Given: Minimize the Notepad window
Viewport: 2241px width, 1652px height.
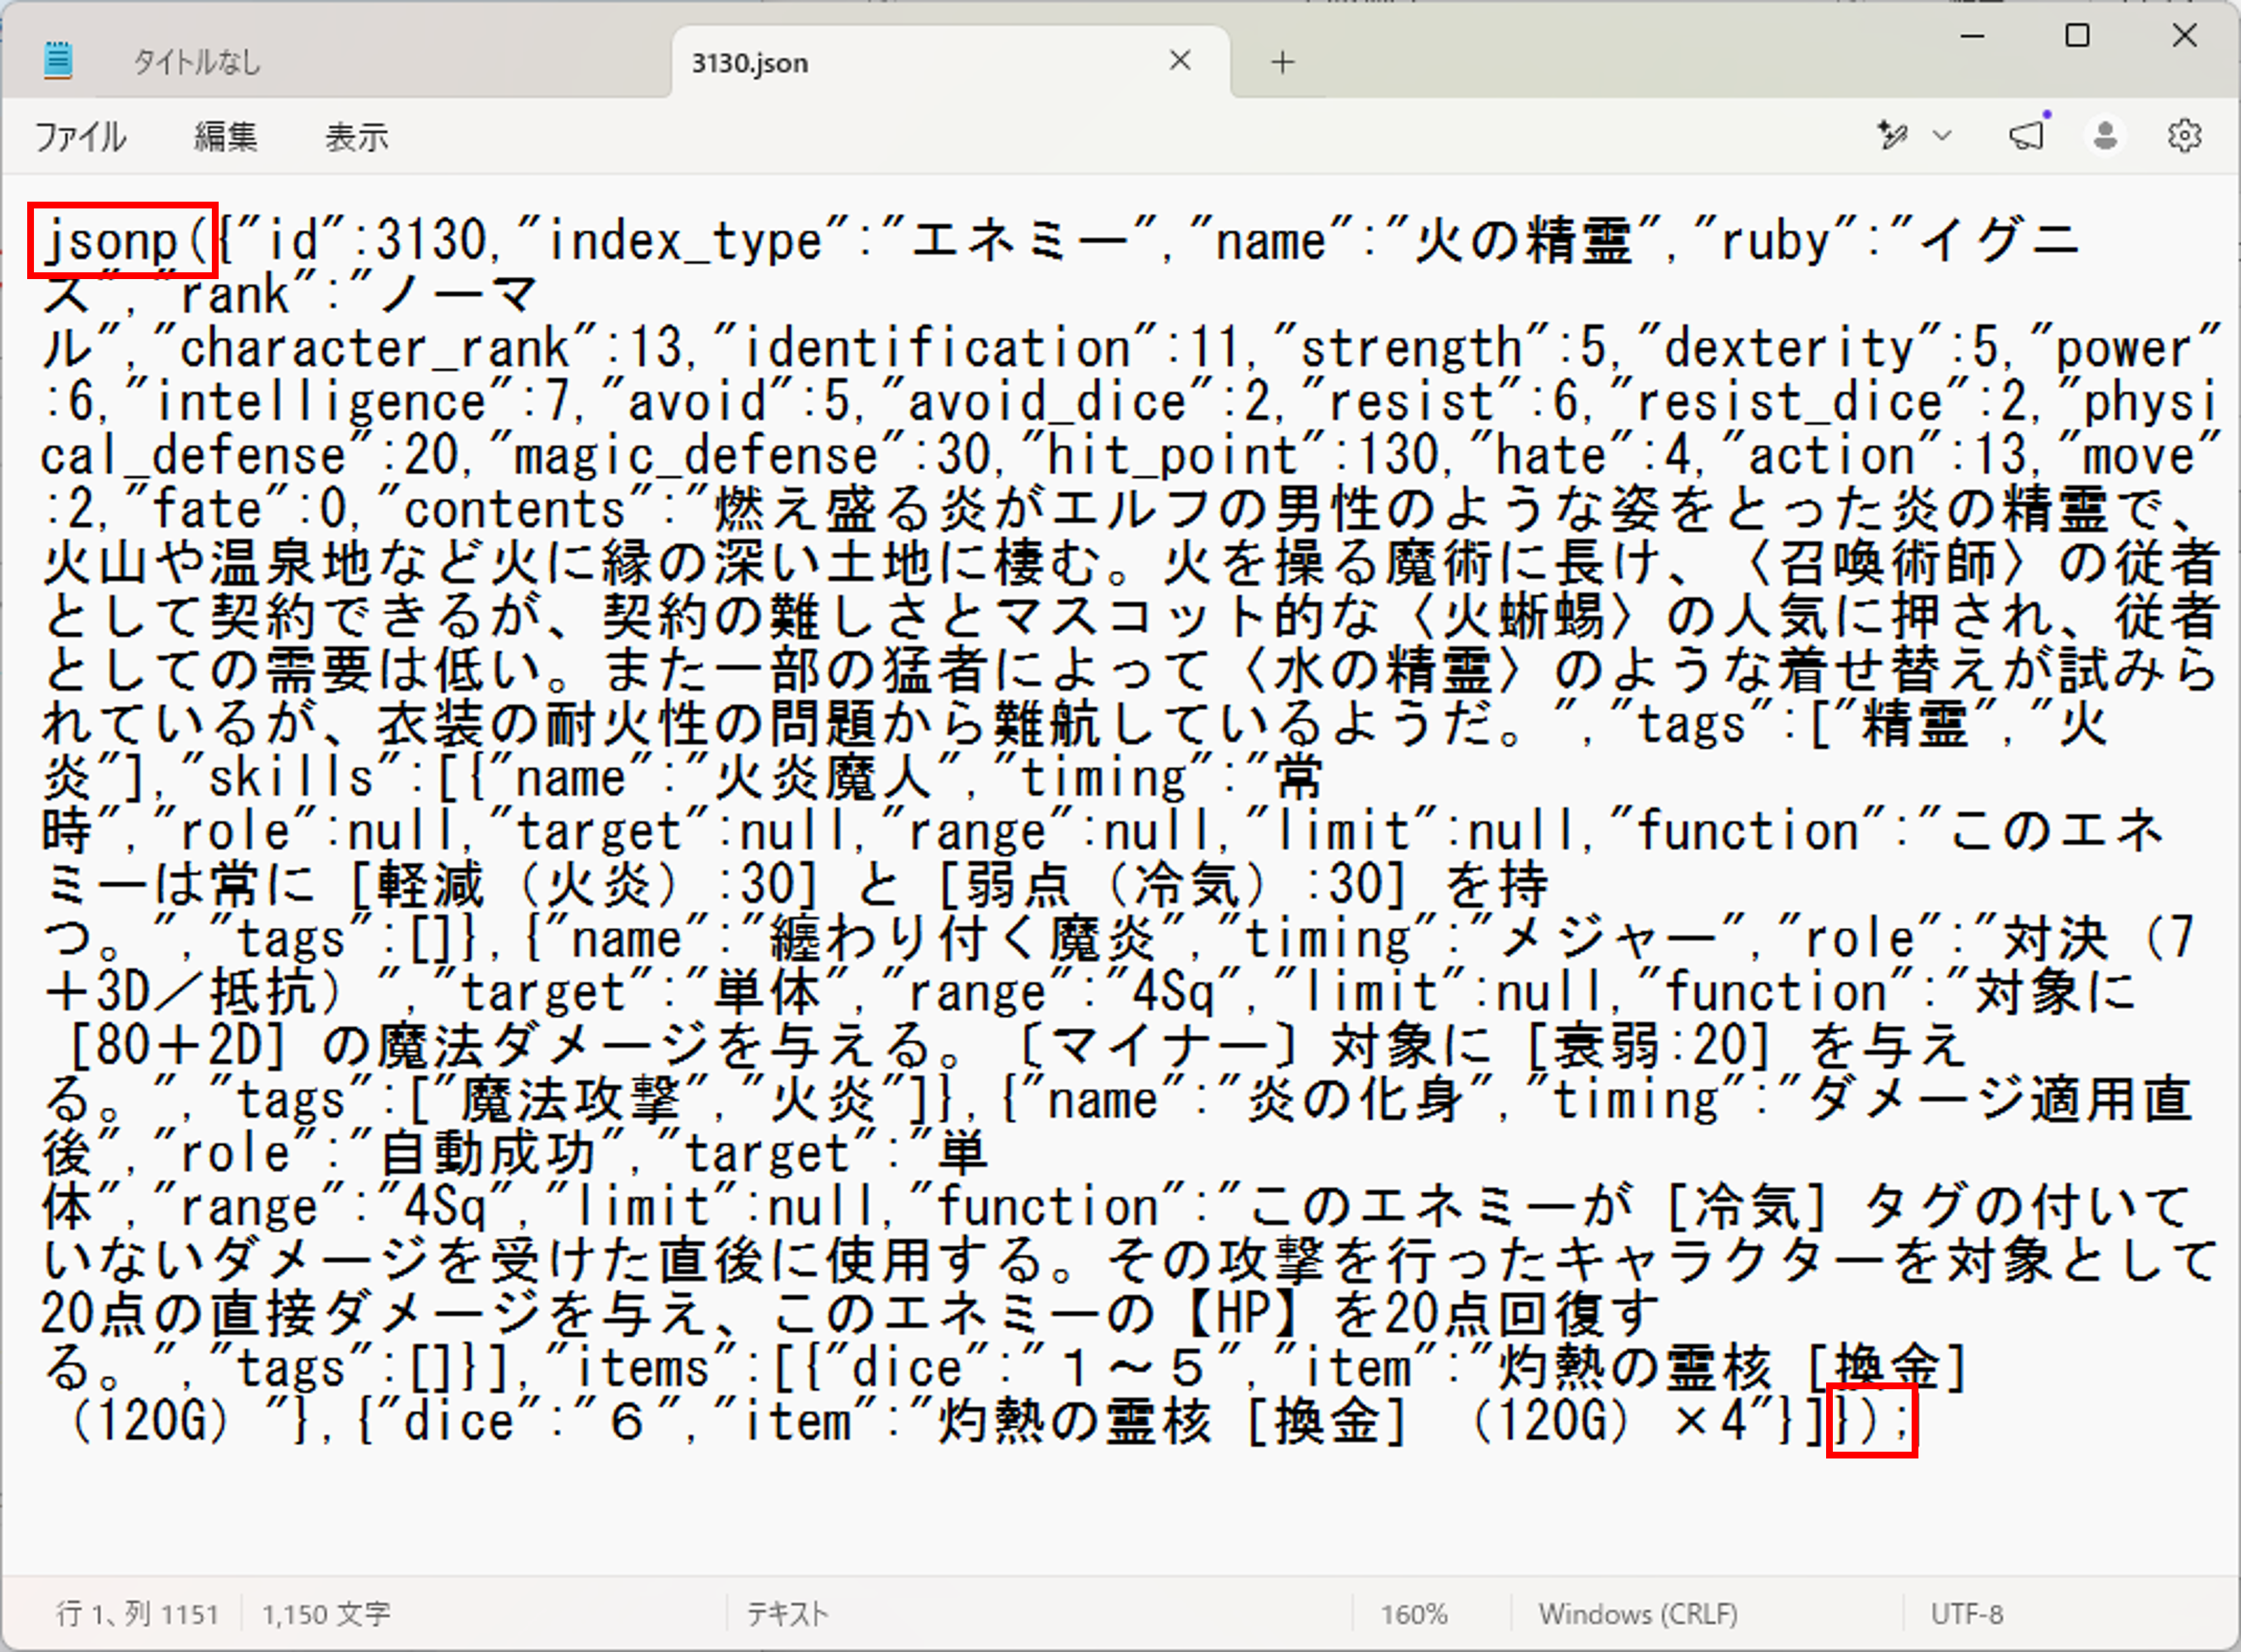Looking at the screenshot, I should [x=1972, y=36].
